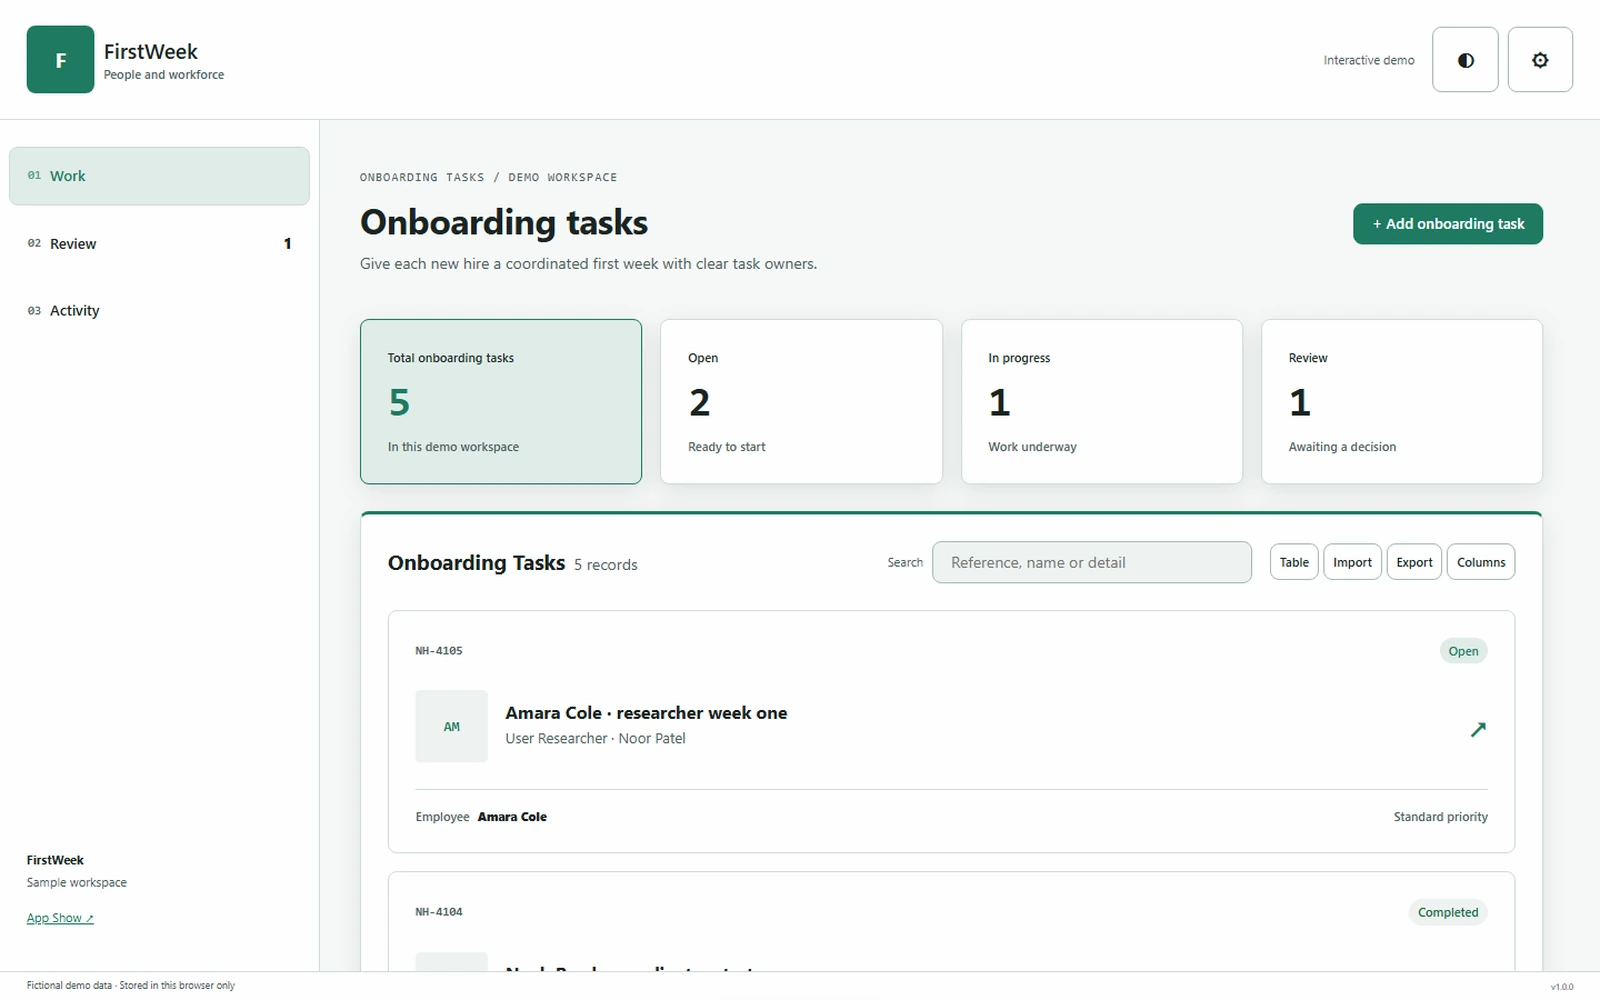Click the FirstWeek green F logo
This screenshot has height=1000, width=1600.
pyautogui.click(x=60, y=60)
